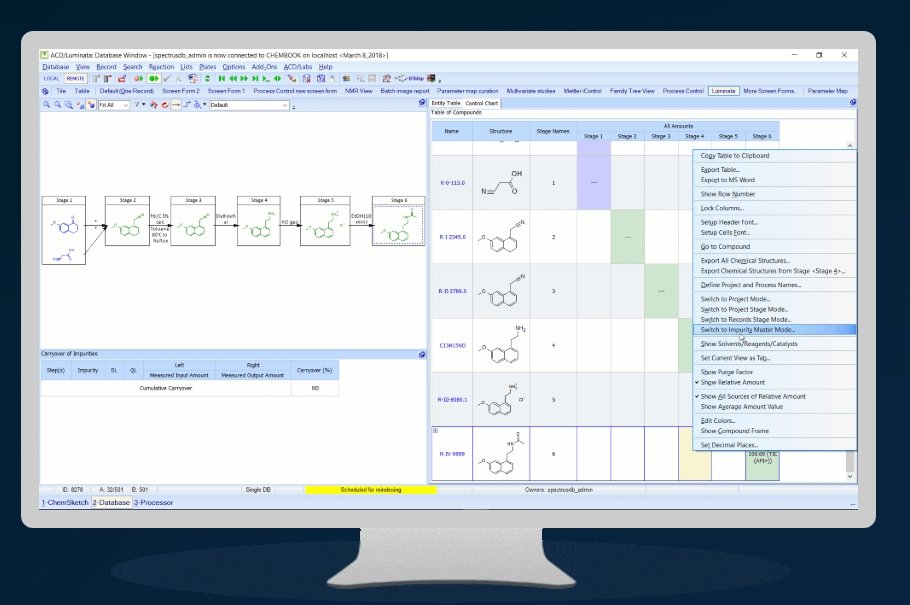Toggle Show Relative Amount option

[x=732, y=382]
